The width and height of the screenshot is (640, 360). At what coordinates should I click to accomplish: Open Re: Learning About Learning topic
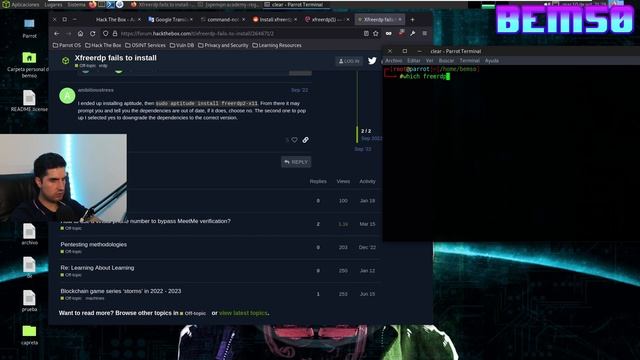coord(97,268)
